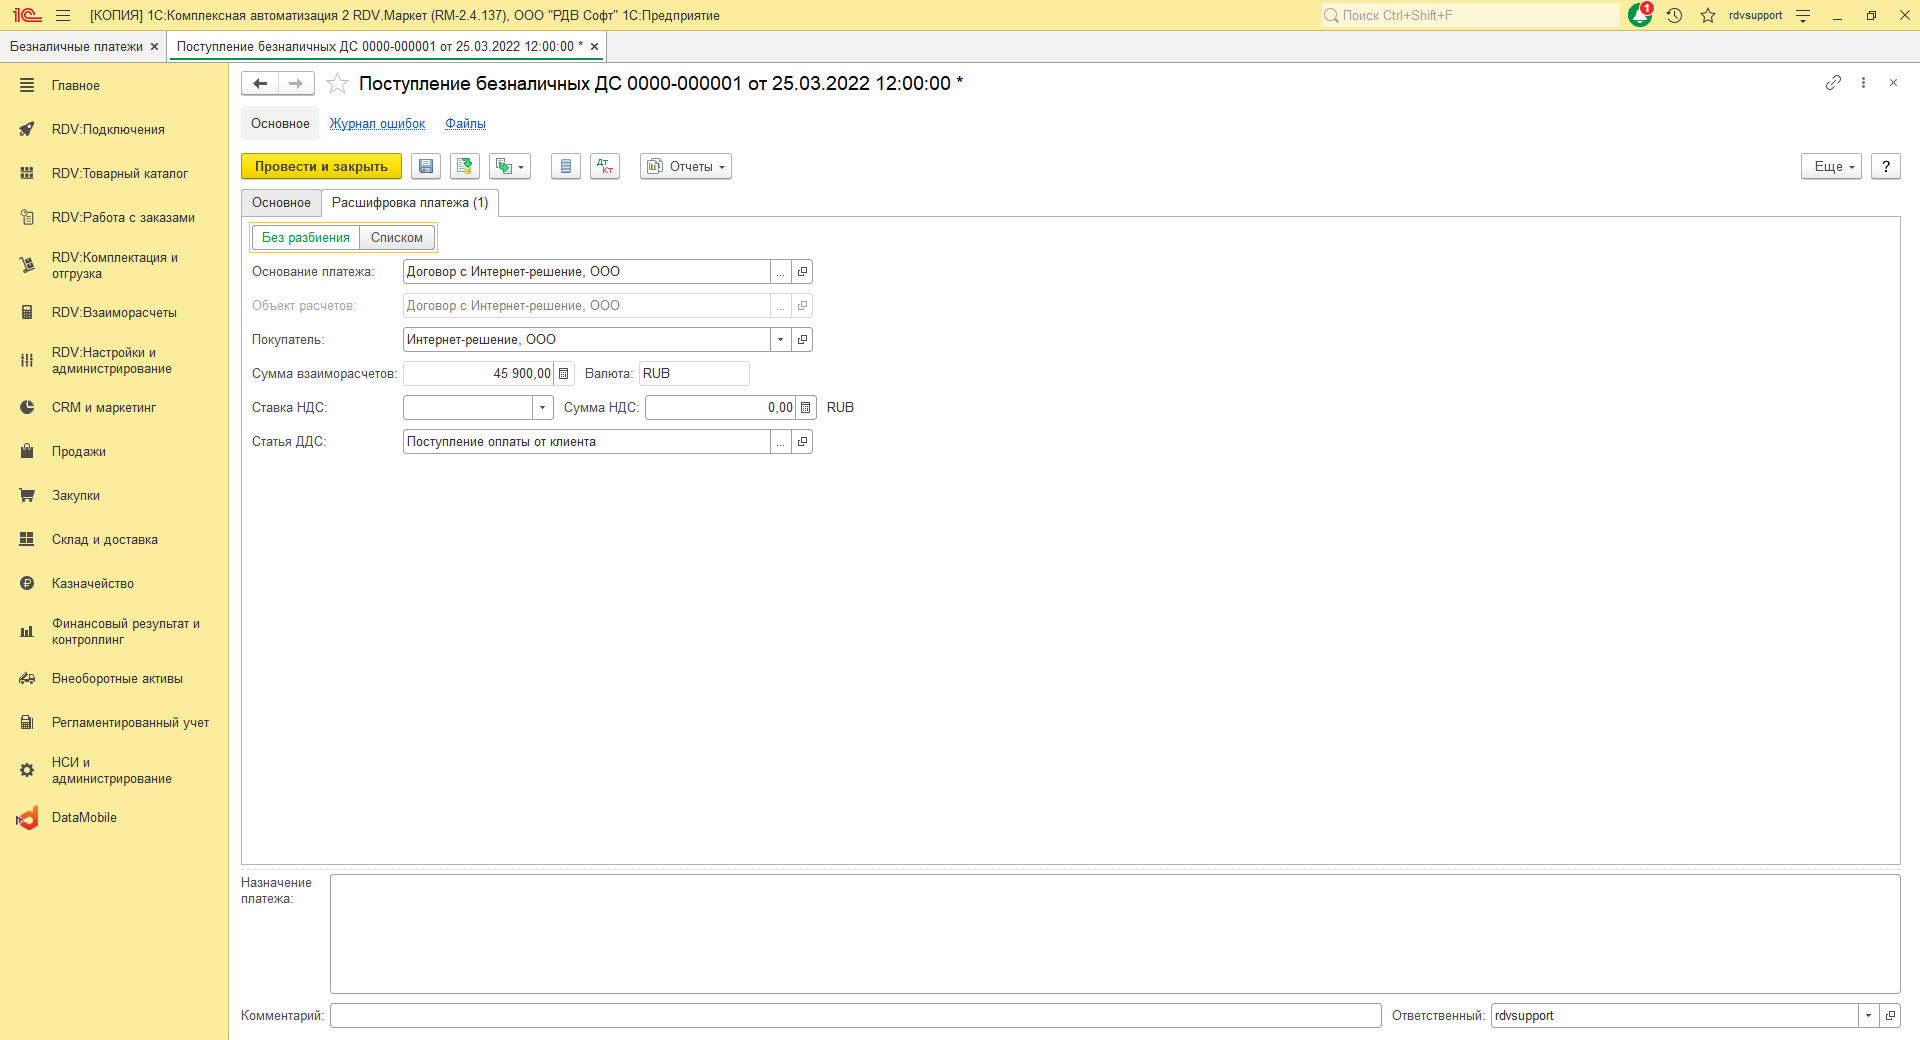Open Статья ДДС record with open icon
Viewport: 1920px width, 1040px height.
click(x=802, y=442)
